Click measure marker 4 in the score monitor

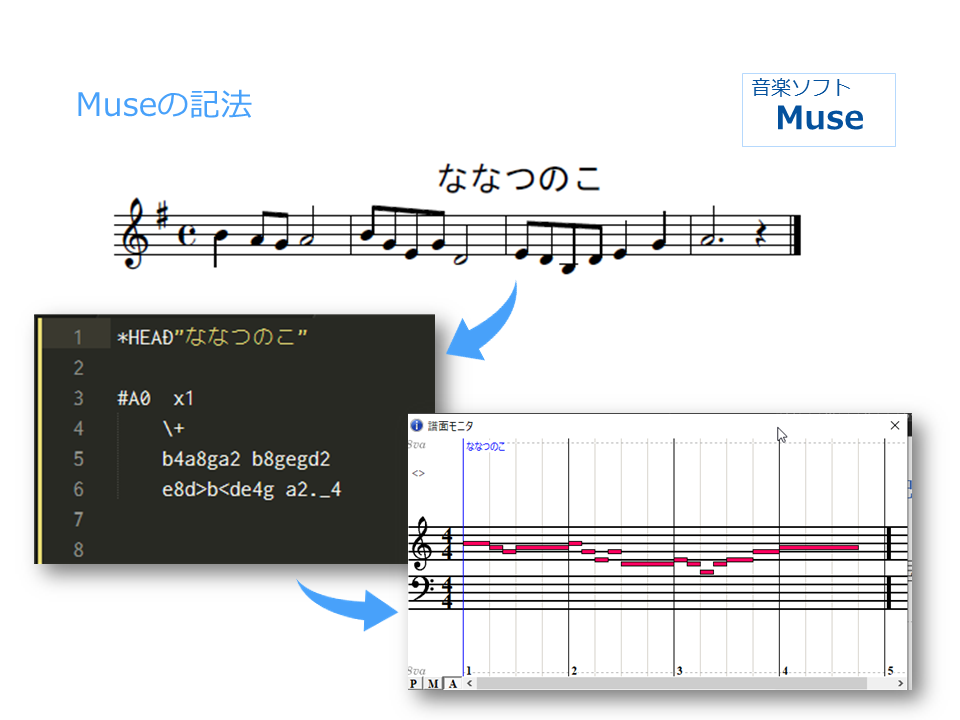point(785,670)
